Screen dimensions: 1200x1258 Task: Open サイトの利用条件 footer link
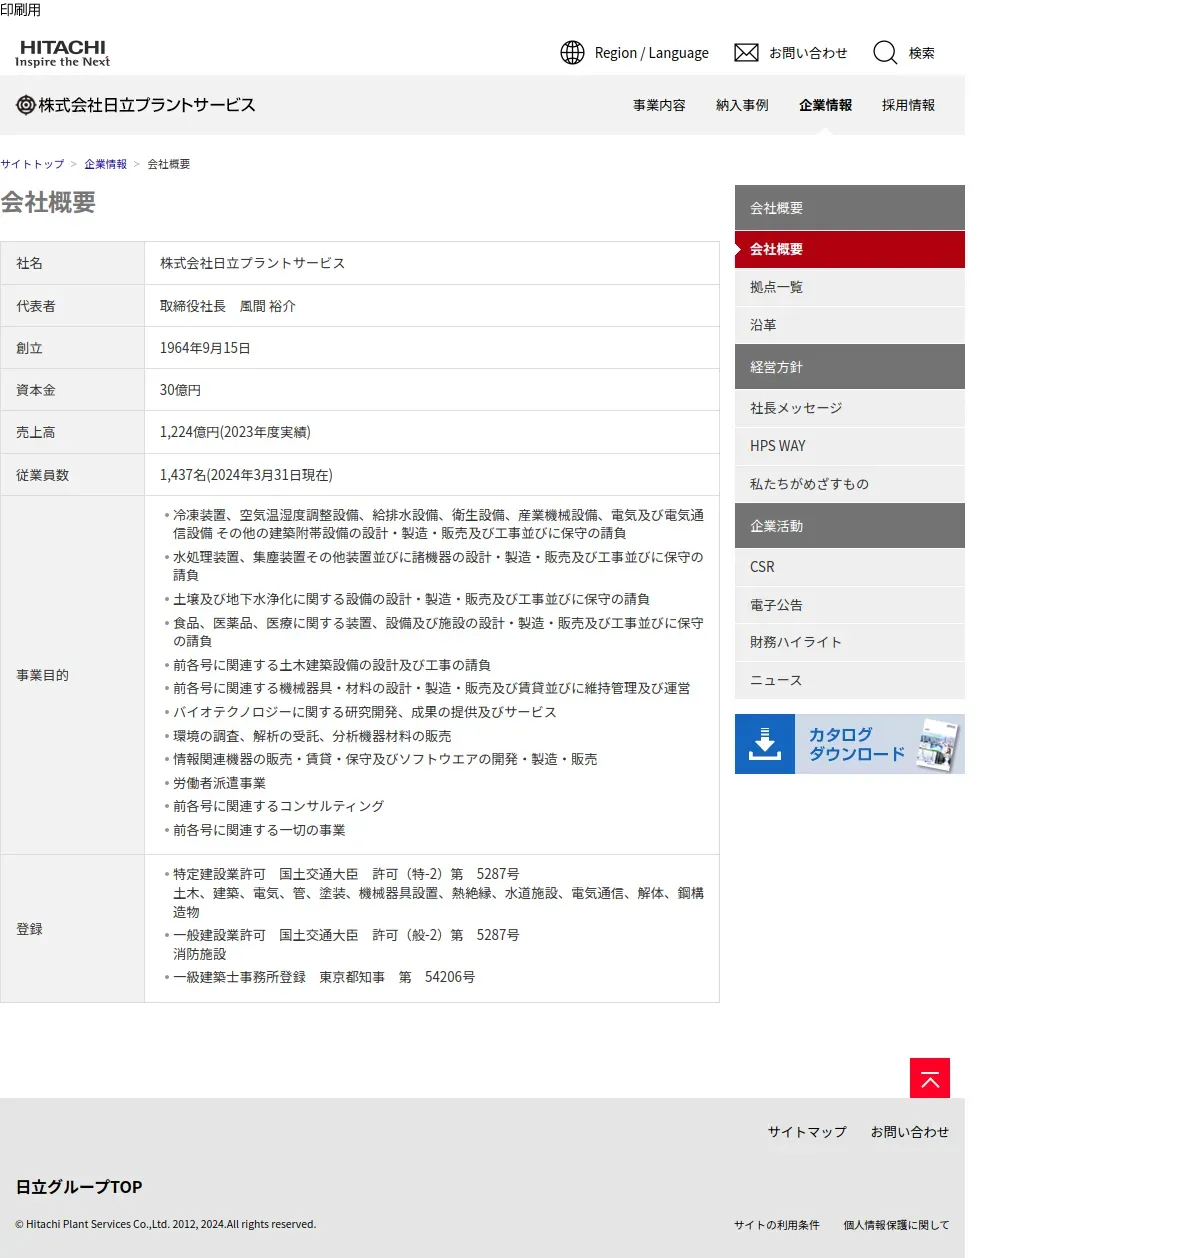[x=777, y=1225]
